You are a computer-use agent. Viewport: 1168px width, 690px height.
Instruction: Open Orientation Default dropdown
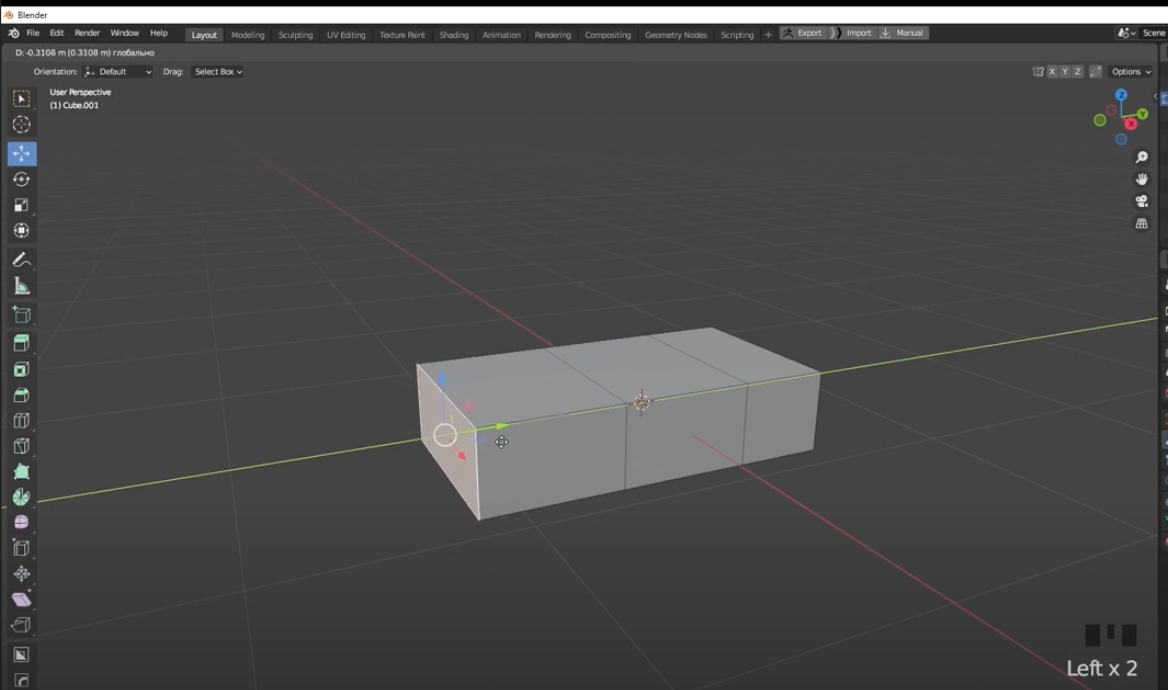(x=118, y=72)
